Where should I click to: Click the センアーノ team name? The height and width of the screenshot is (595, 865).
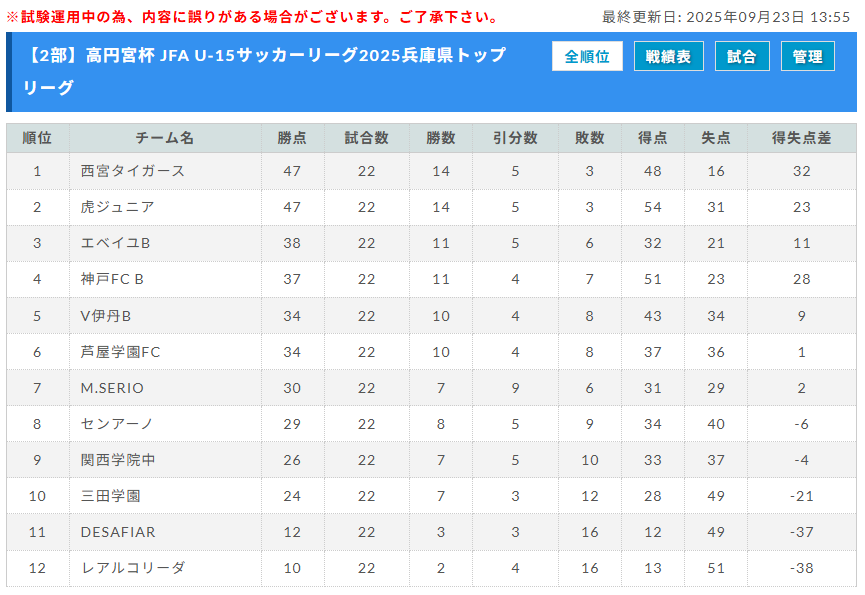point(117,424)
